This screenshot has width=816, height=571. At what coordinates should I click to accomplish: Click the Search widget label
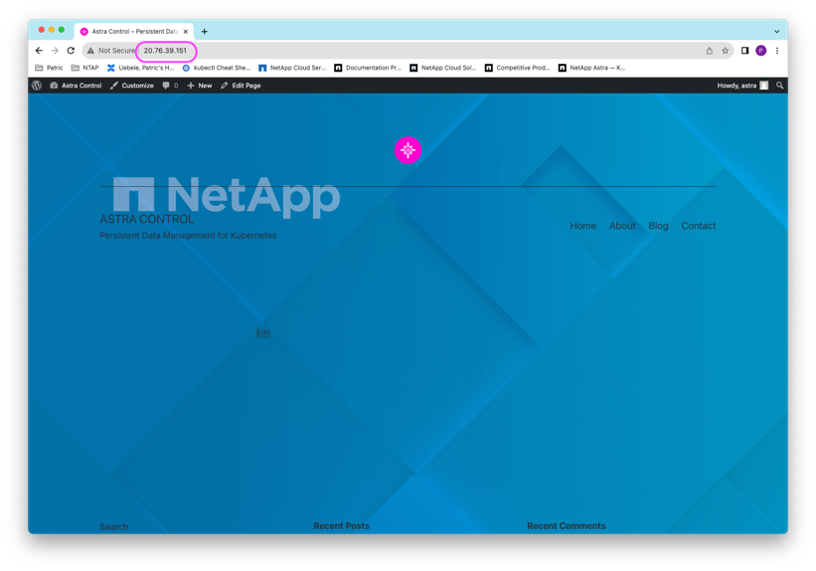(x=114, y=527)
